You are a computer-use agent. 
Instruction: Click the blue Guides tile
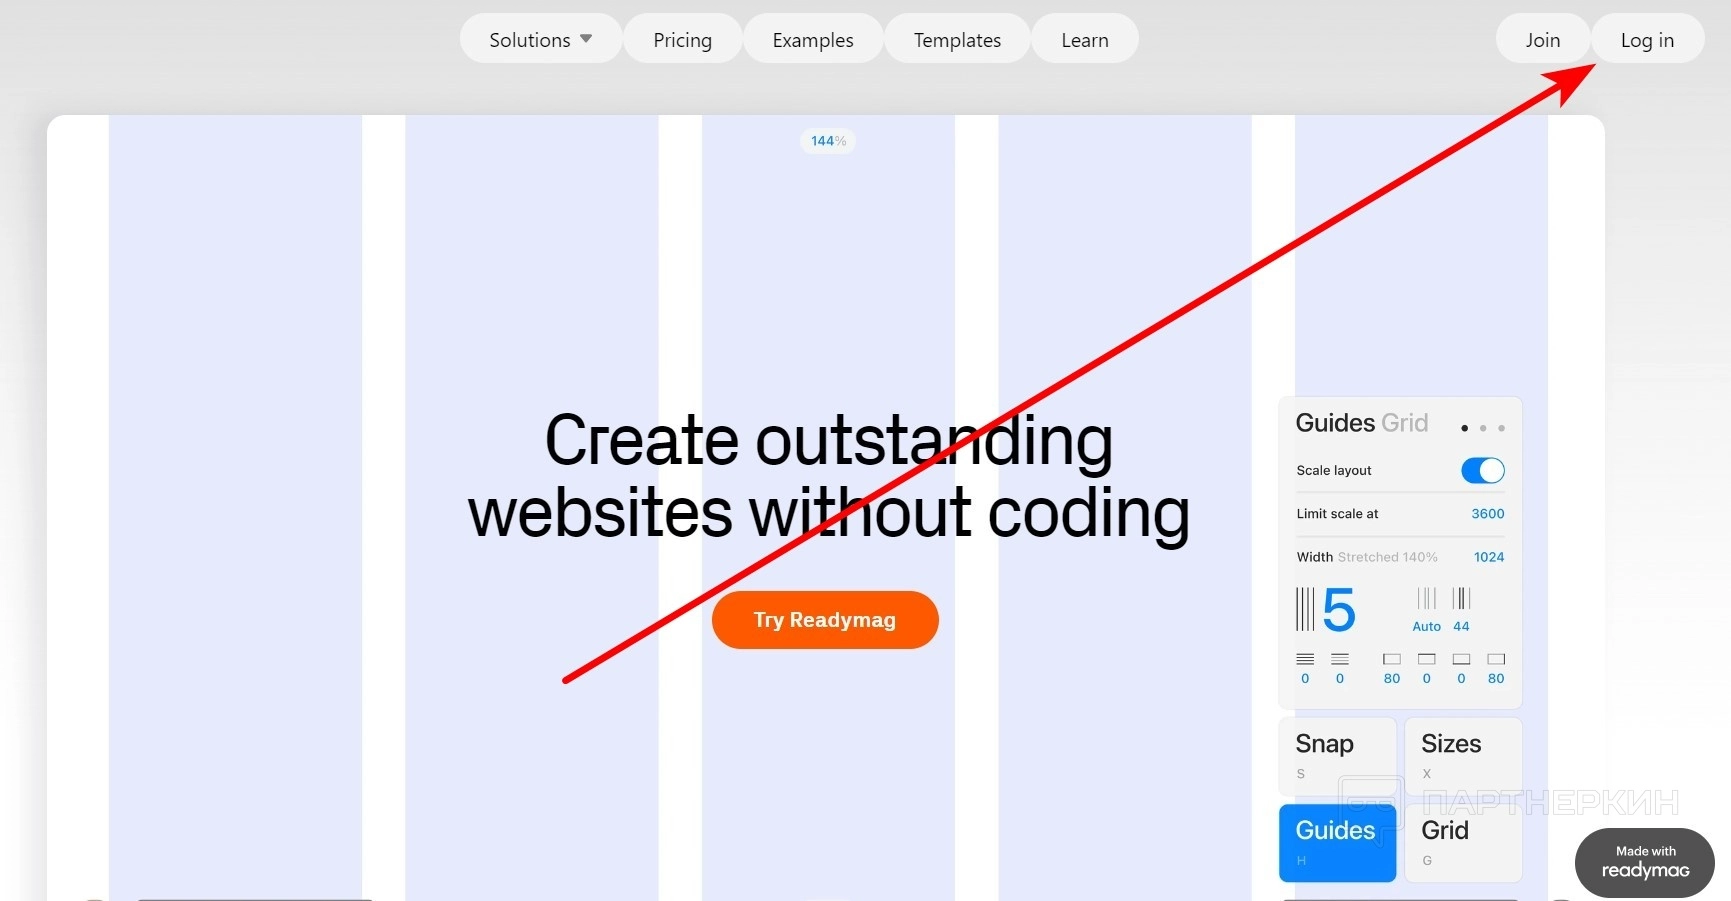coord(1338,843)
